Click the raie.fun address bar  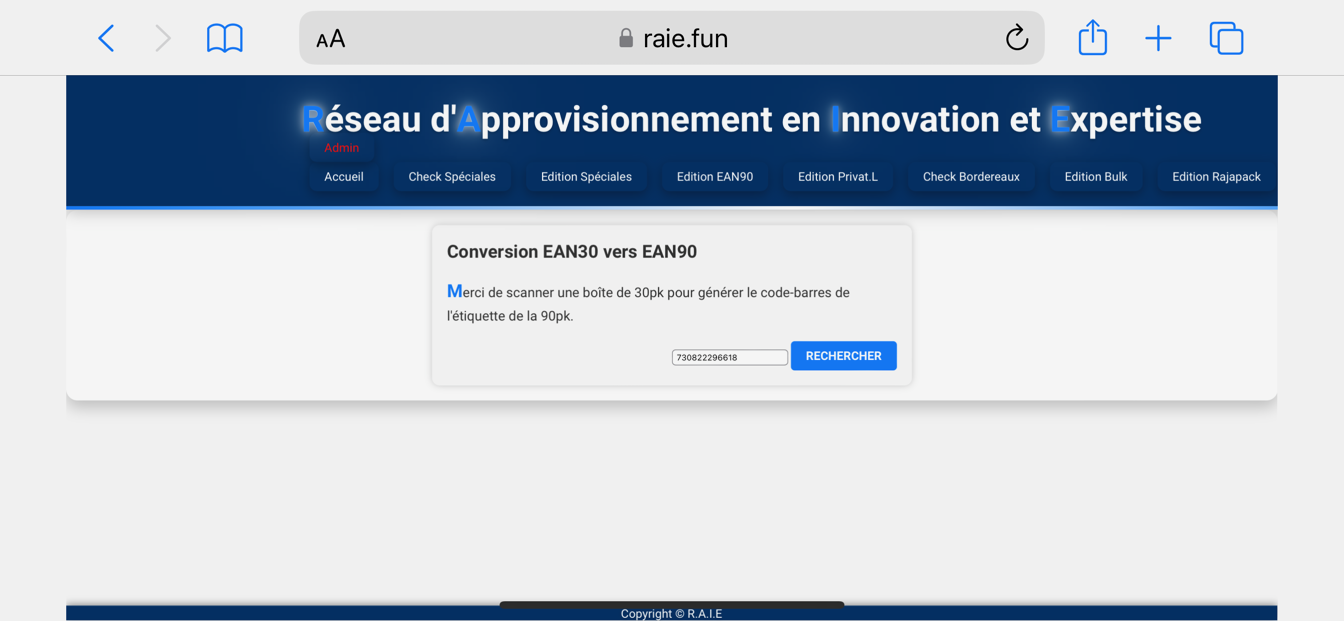(x=672, y=38)
